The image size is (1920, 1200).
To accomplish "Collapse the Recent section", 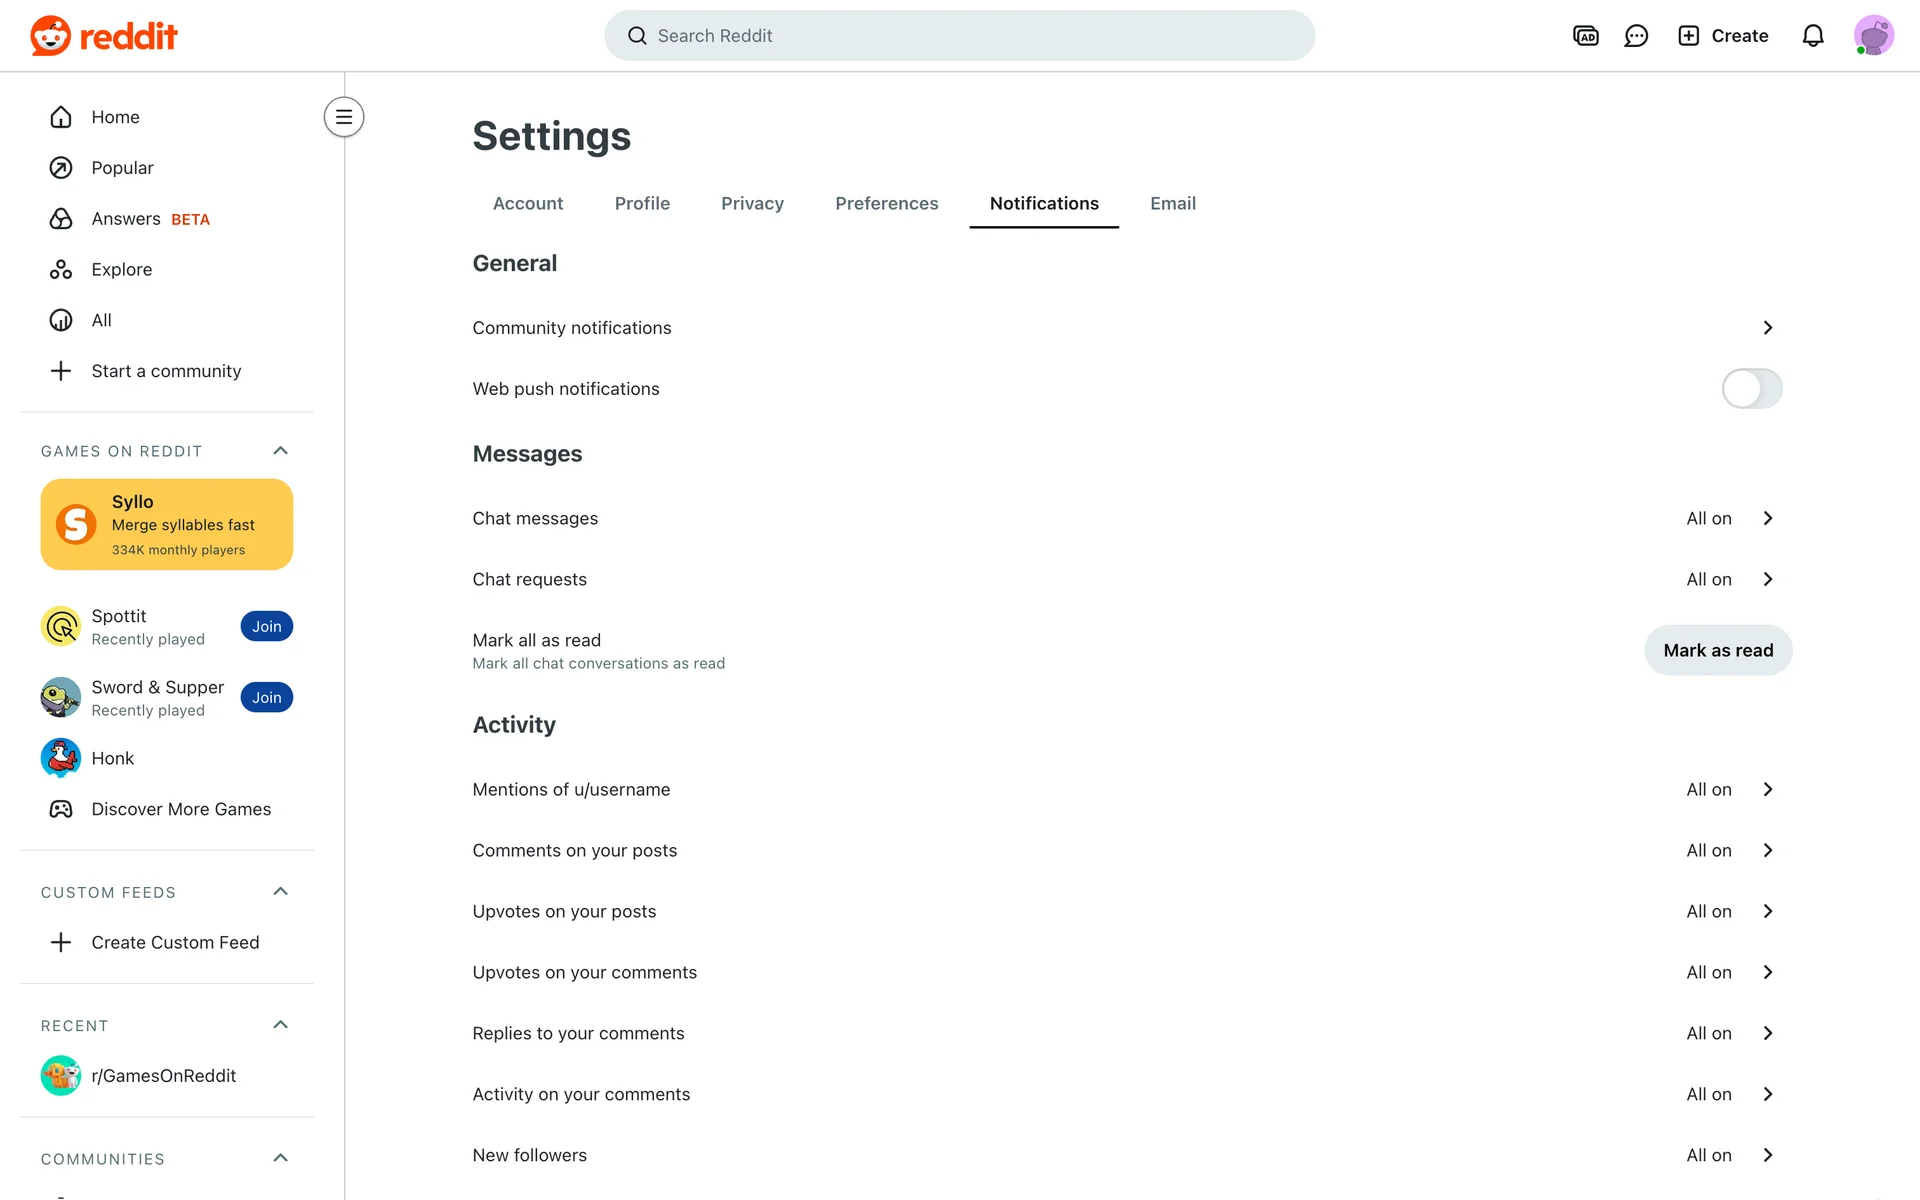I will point(280,1025).
